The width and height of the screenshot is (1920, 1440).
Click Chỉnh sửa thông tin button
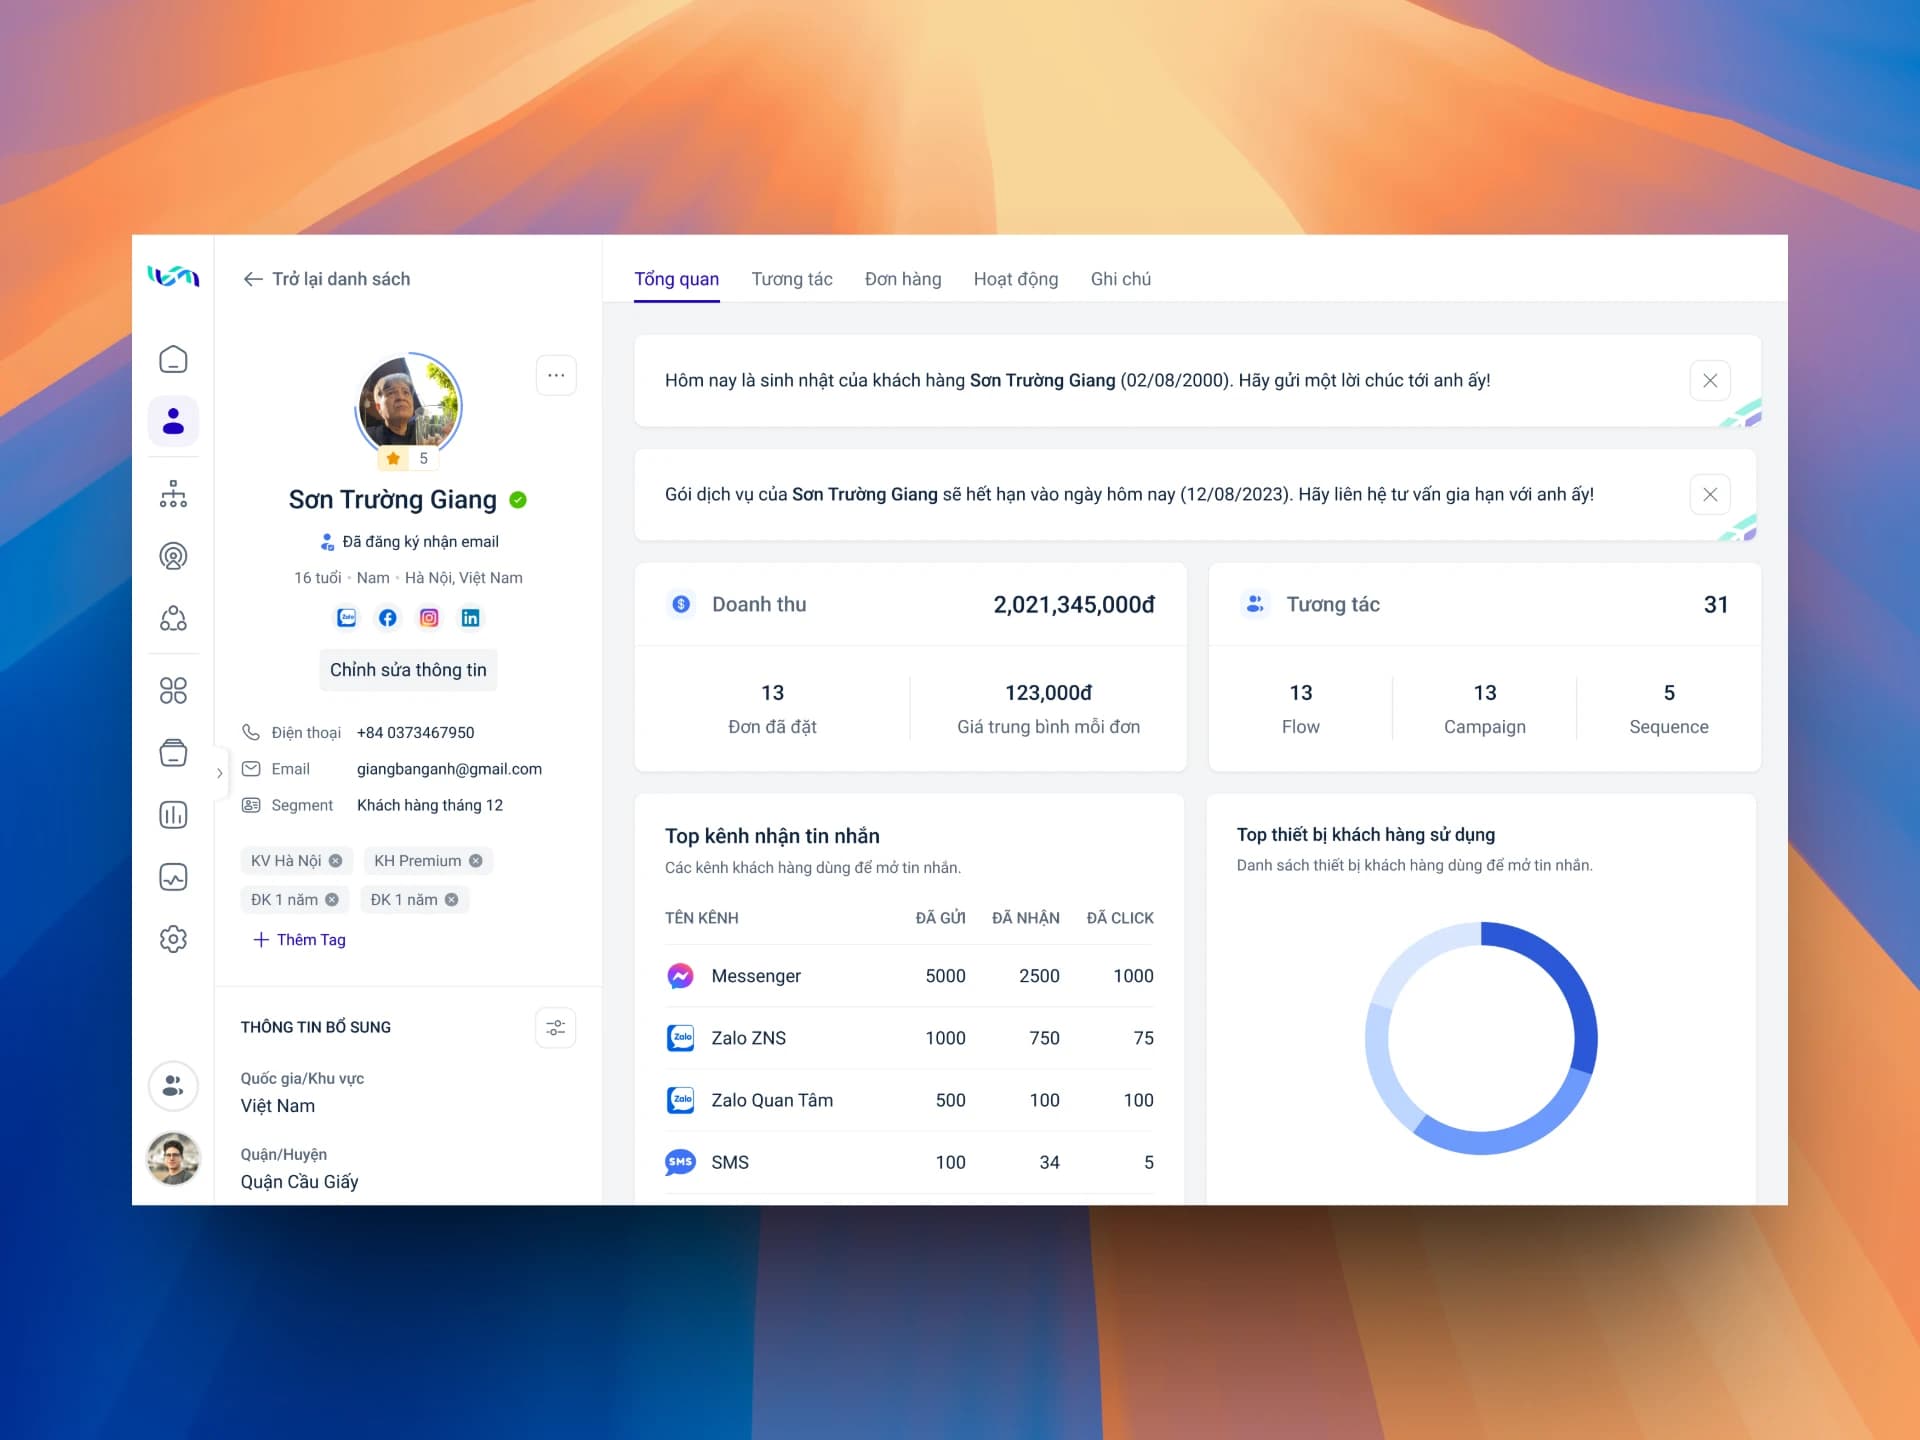click(x=408, y=670)
